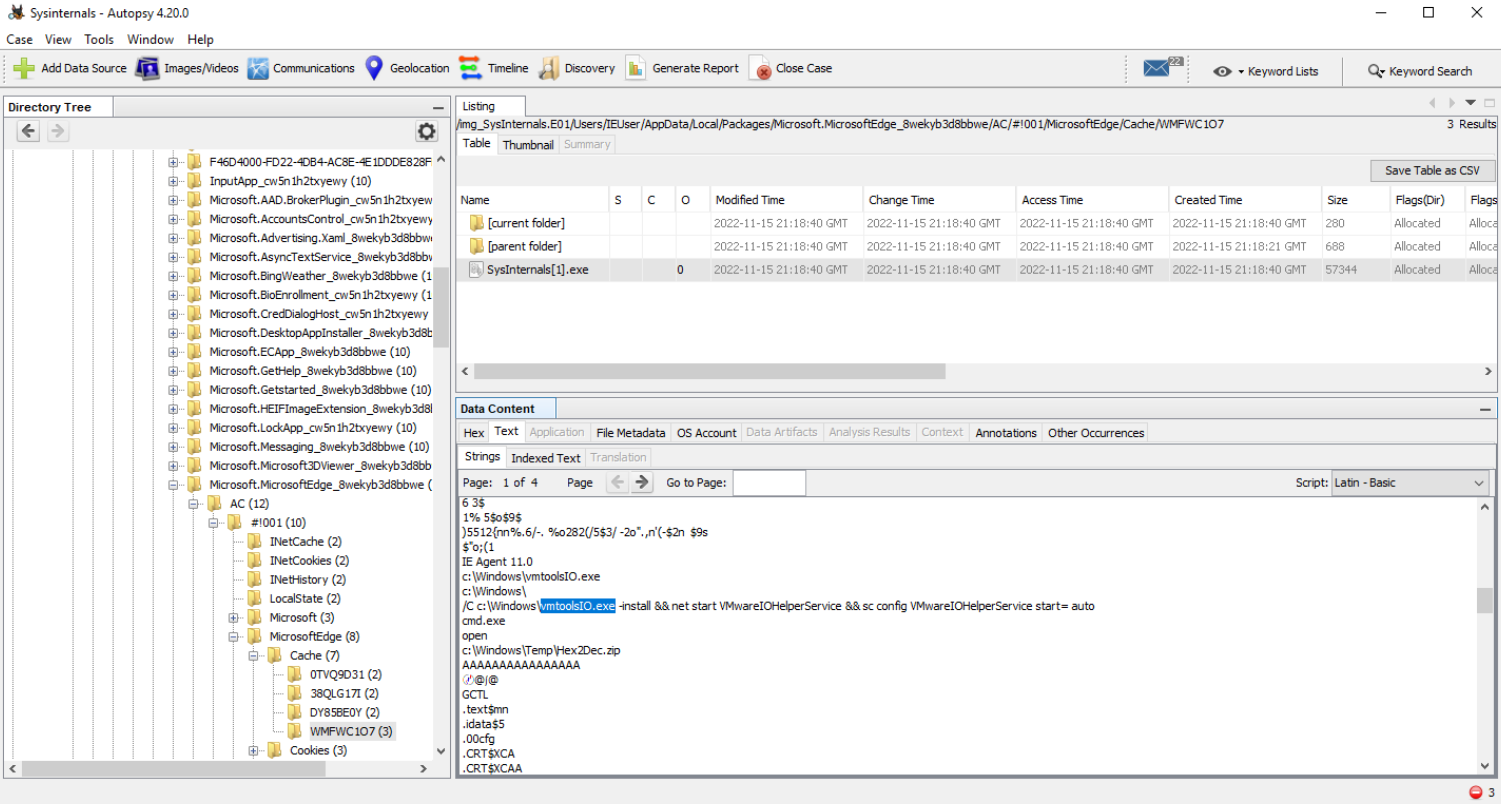
Task: Go to the previous strings page arrow
Action: 618,482
